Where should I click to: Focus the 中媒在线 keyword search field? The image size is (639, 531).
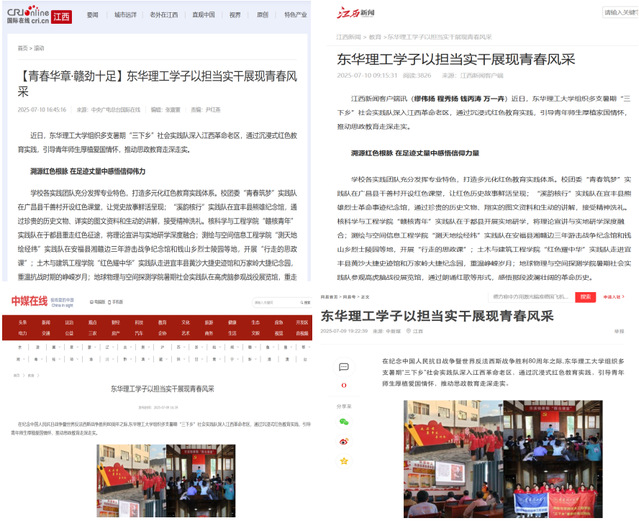(275, 302)
